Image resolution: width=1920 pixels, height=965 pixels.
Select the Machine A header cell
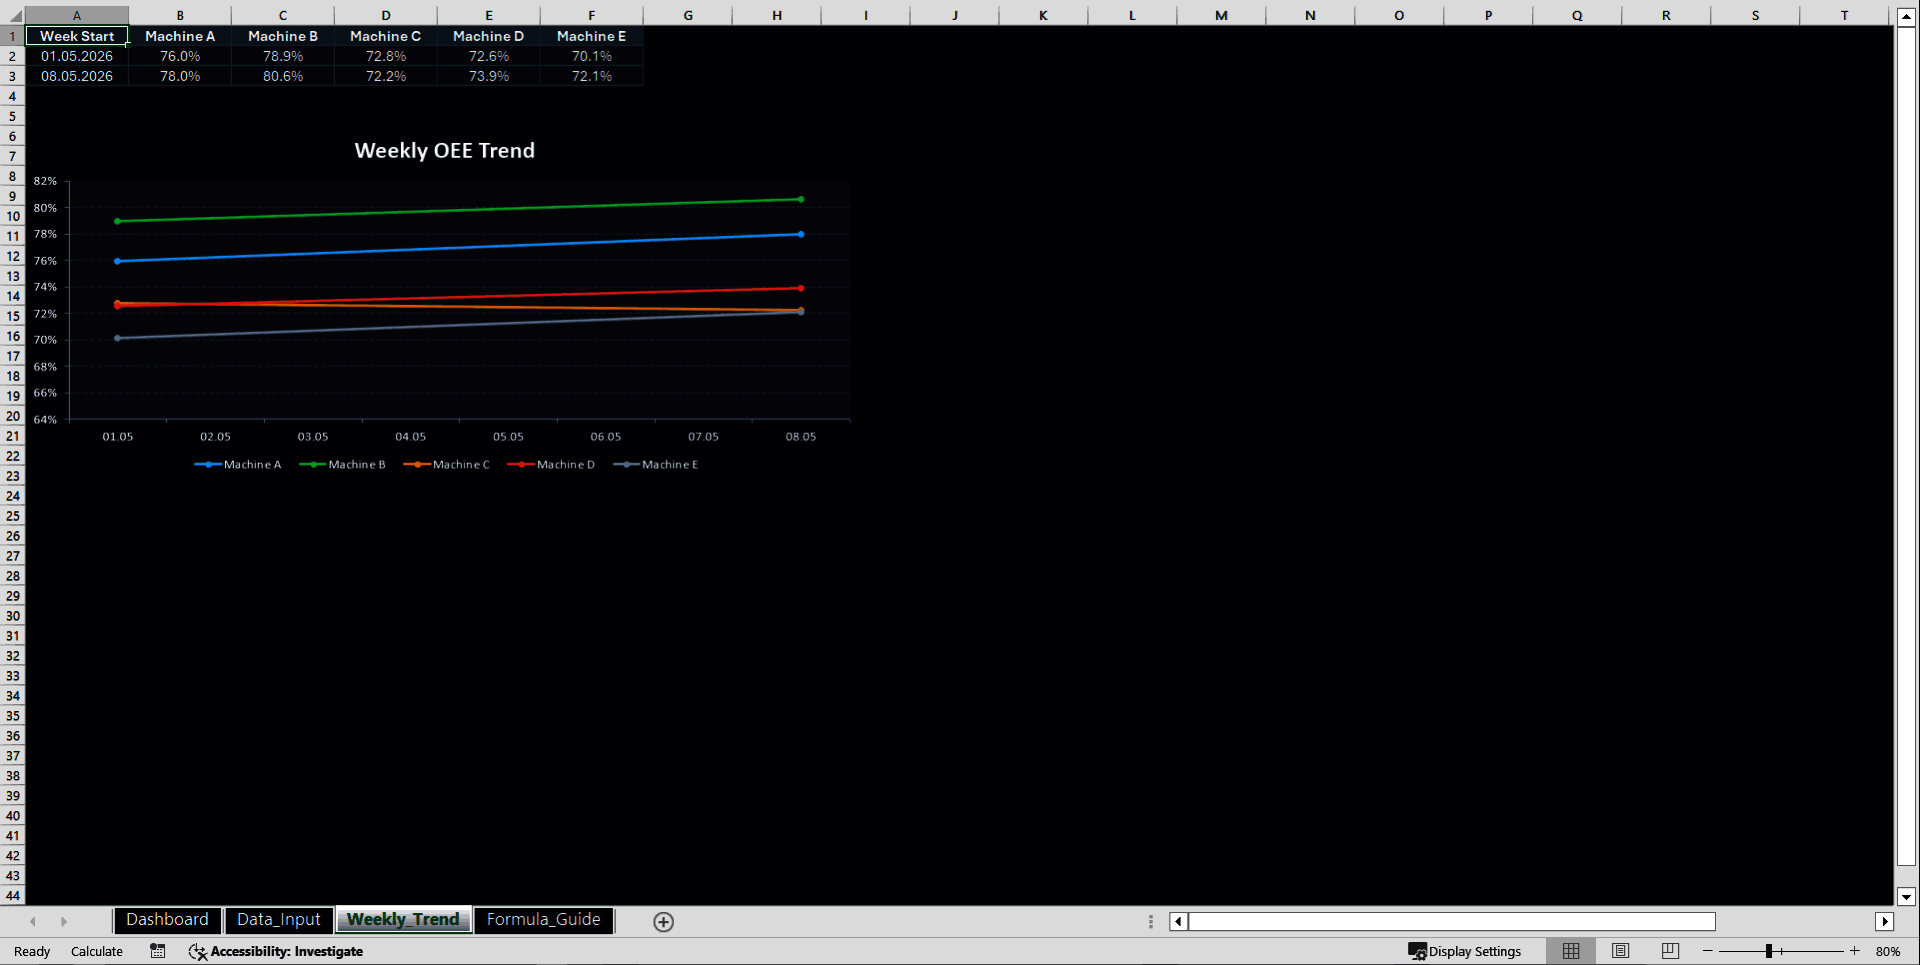(180, 36)
